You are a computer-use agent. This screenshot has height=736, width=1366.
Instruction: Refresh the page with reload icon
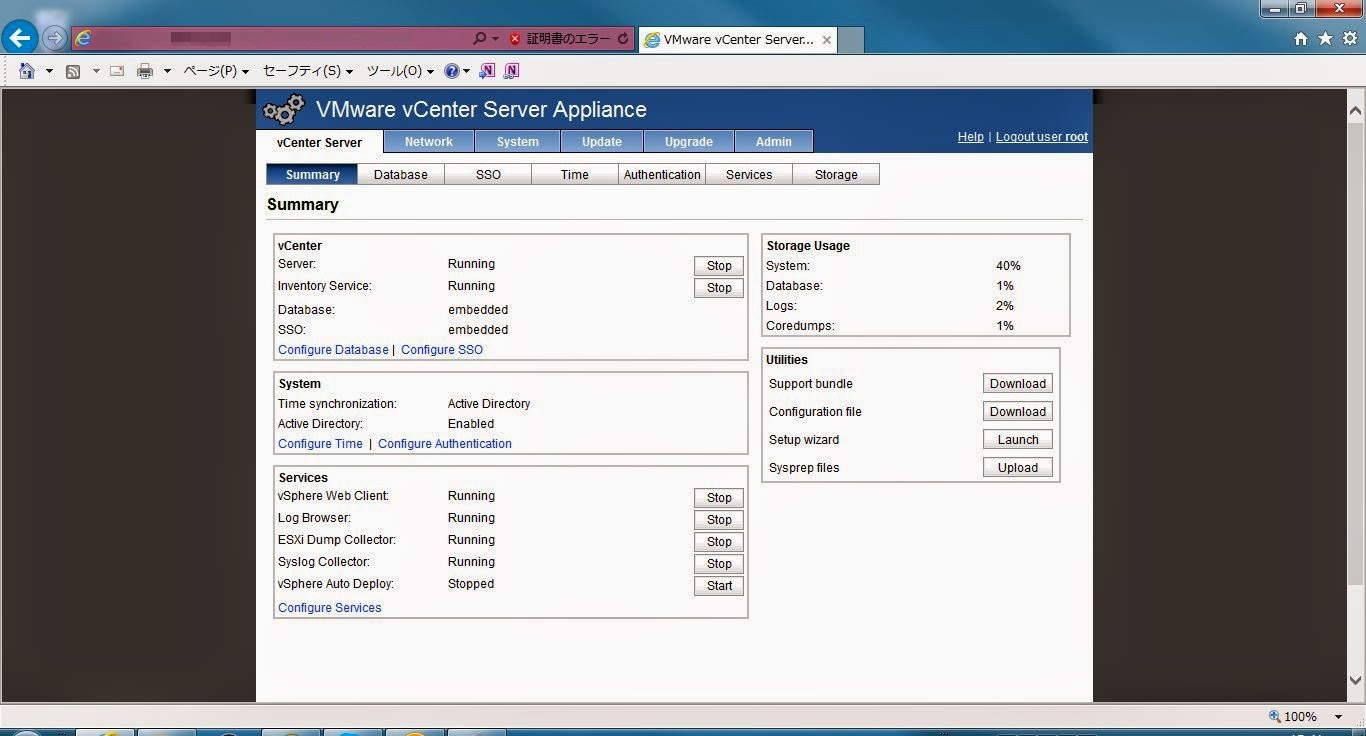(623, 39)
